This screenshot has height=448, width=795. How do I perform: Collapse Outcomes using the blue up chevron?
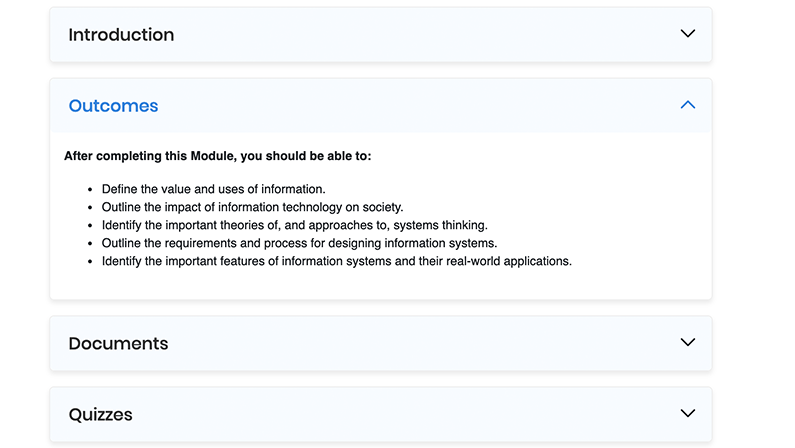tap(688, 104)
